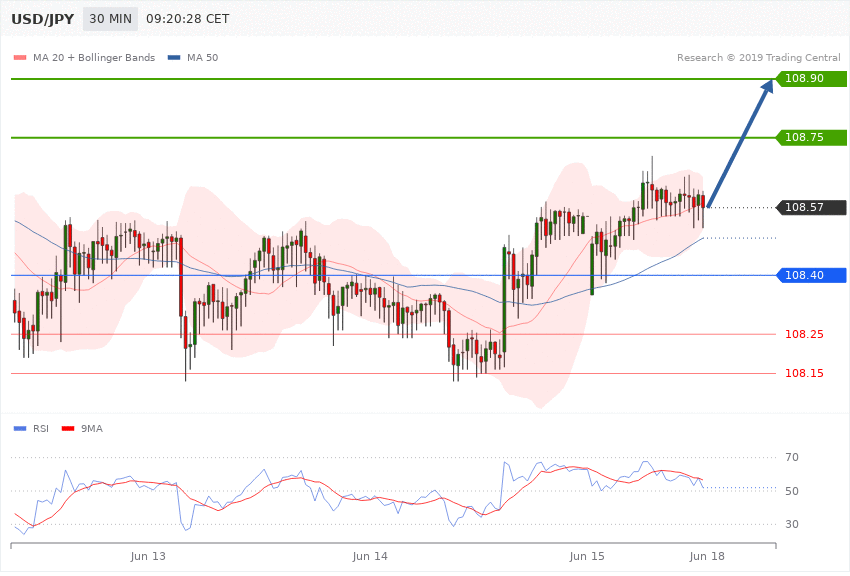
Task: Click the RSI 30 axis value
Action: click(792, 525)
